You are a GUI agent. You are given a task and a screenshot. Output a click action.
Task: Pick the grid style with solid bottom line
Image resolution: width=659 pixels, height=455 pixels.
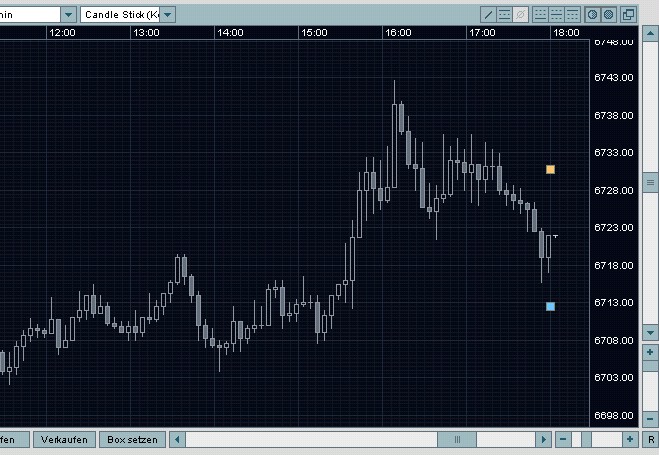click(540, 15)
